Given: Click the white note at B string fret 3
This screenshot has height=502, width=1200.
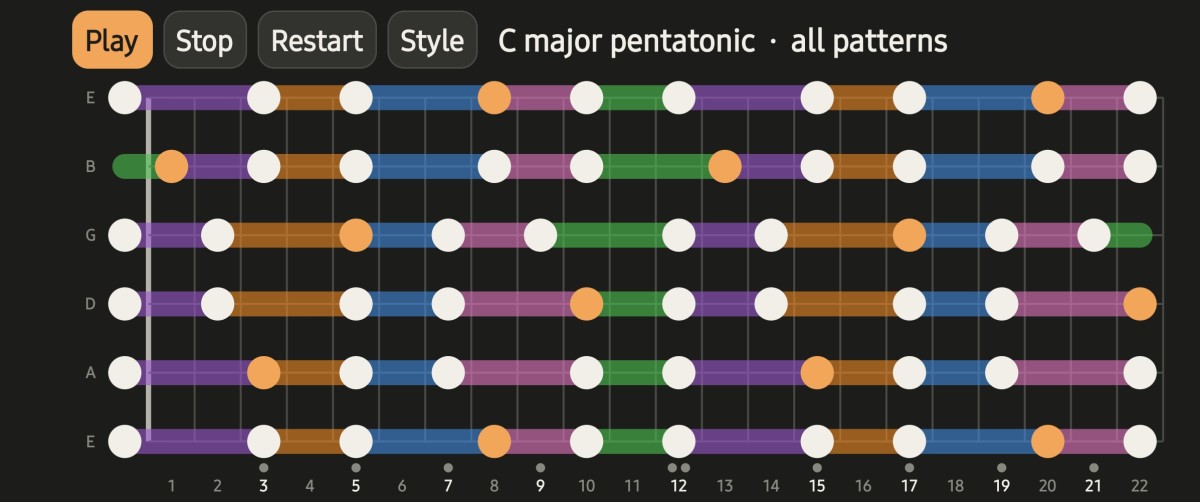Looking at the screenshot, I should 263,166.
